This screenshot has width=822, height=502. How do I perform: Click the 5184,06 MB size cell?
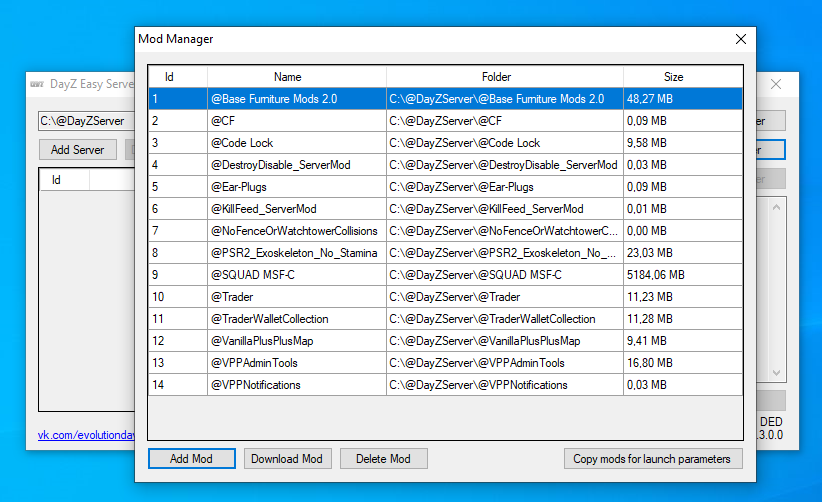[683, 275]
